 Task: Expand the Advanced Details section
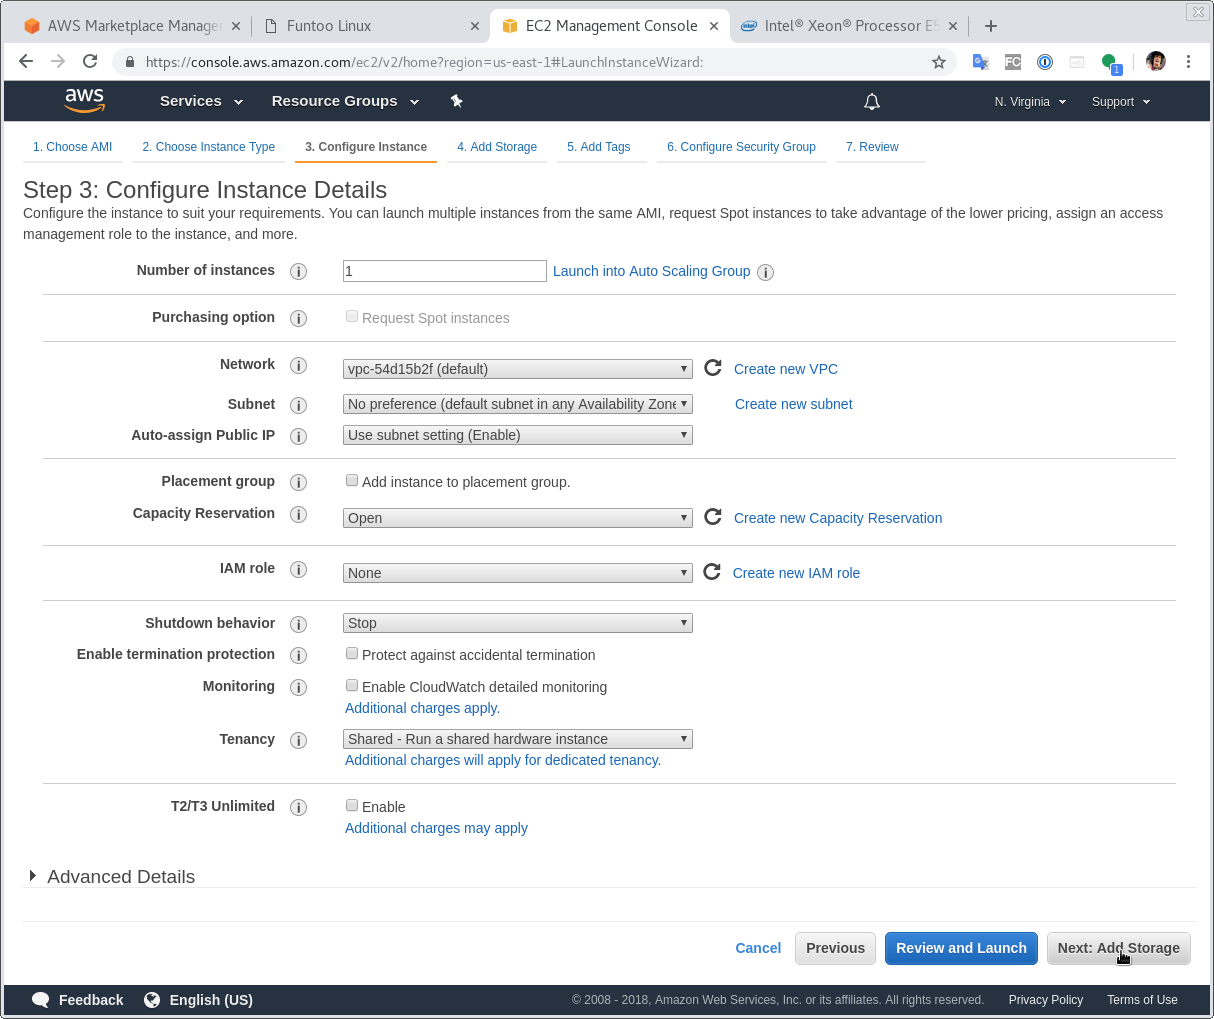(111, 876)
